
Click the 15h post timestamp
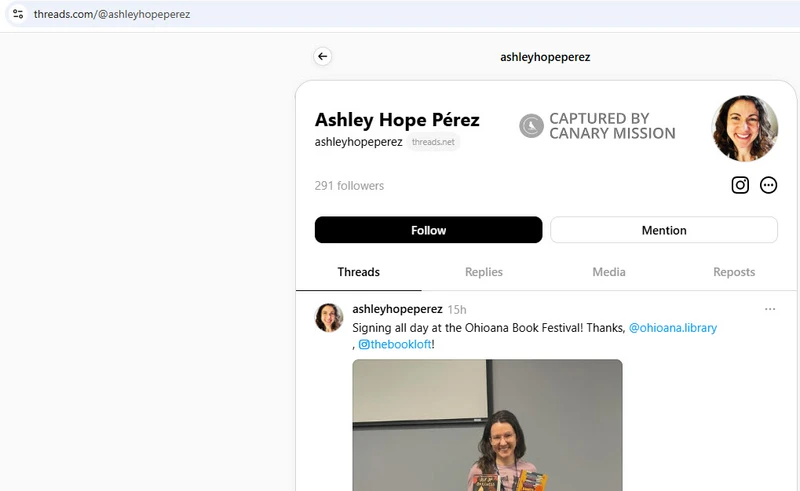pos(457,310)
